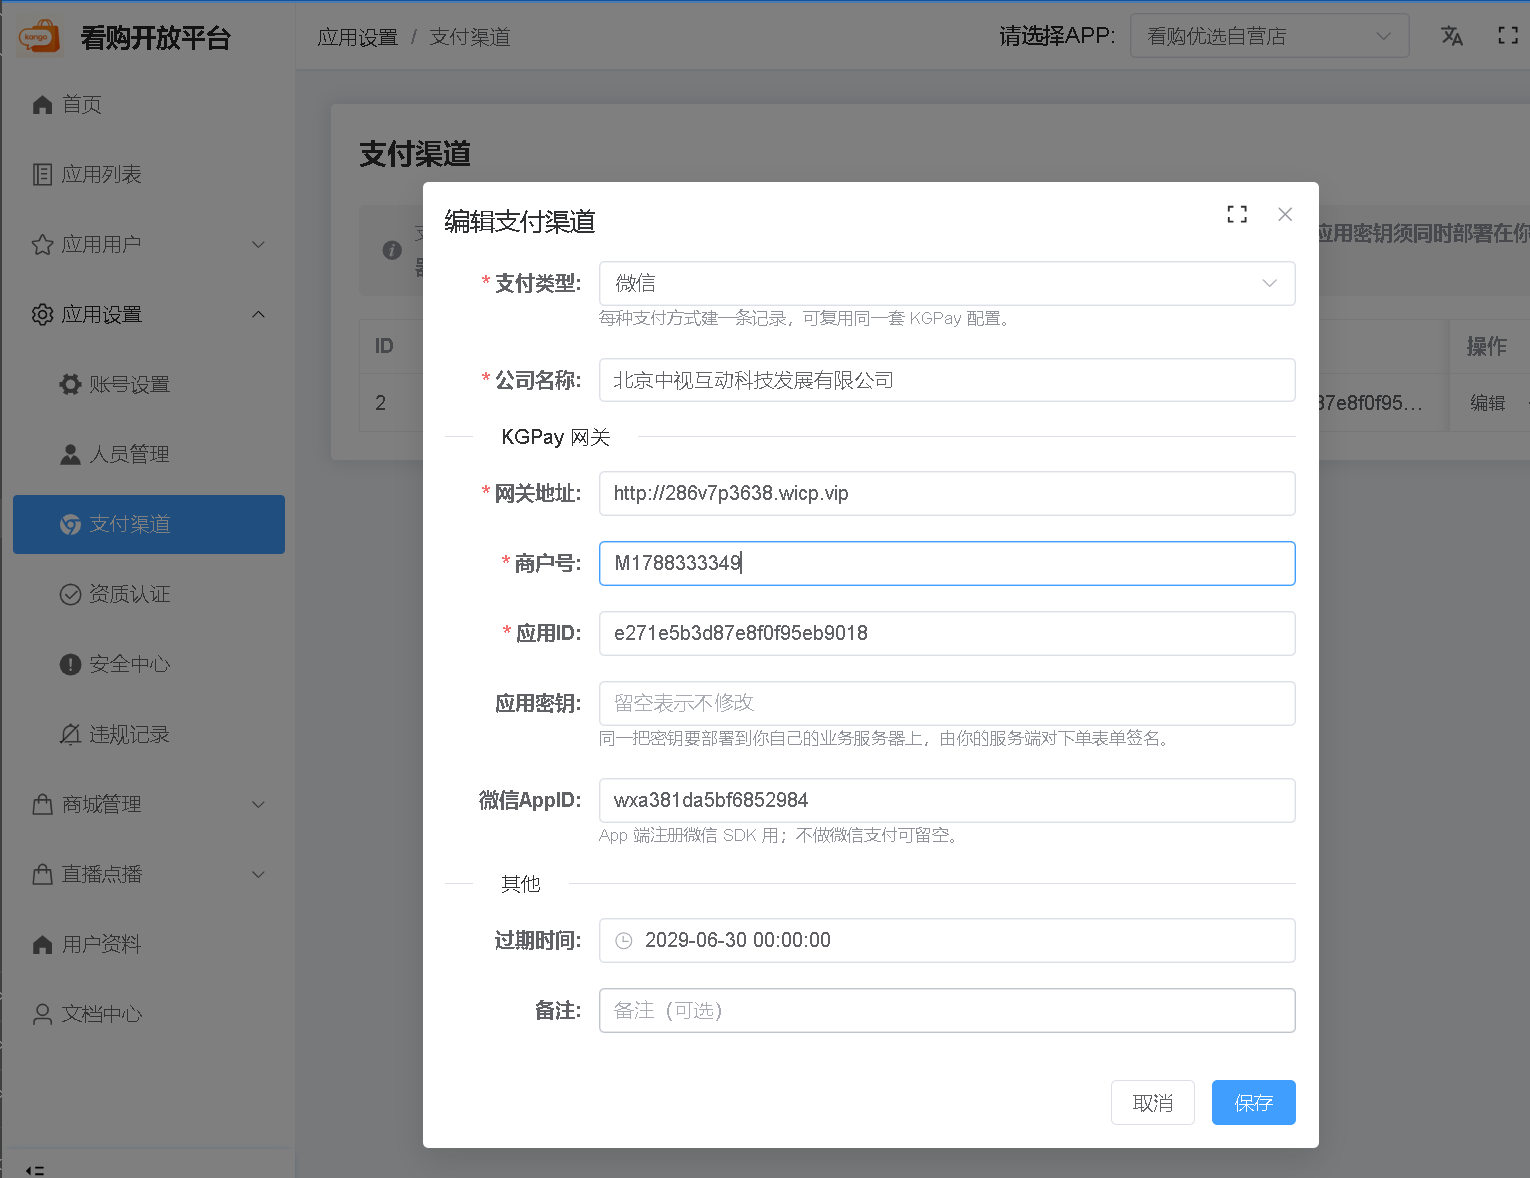Click the 备注 input field
The image size is (1530, 1178).
pyautogui.click(x=947, y=1010)
